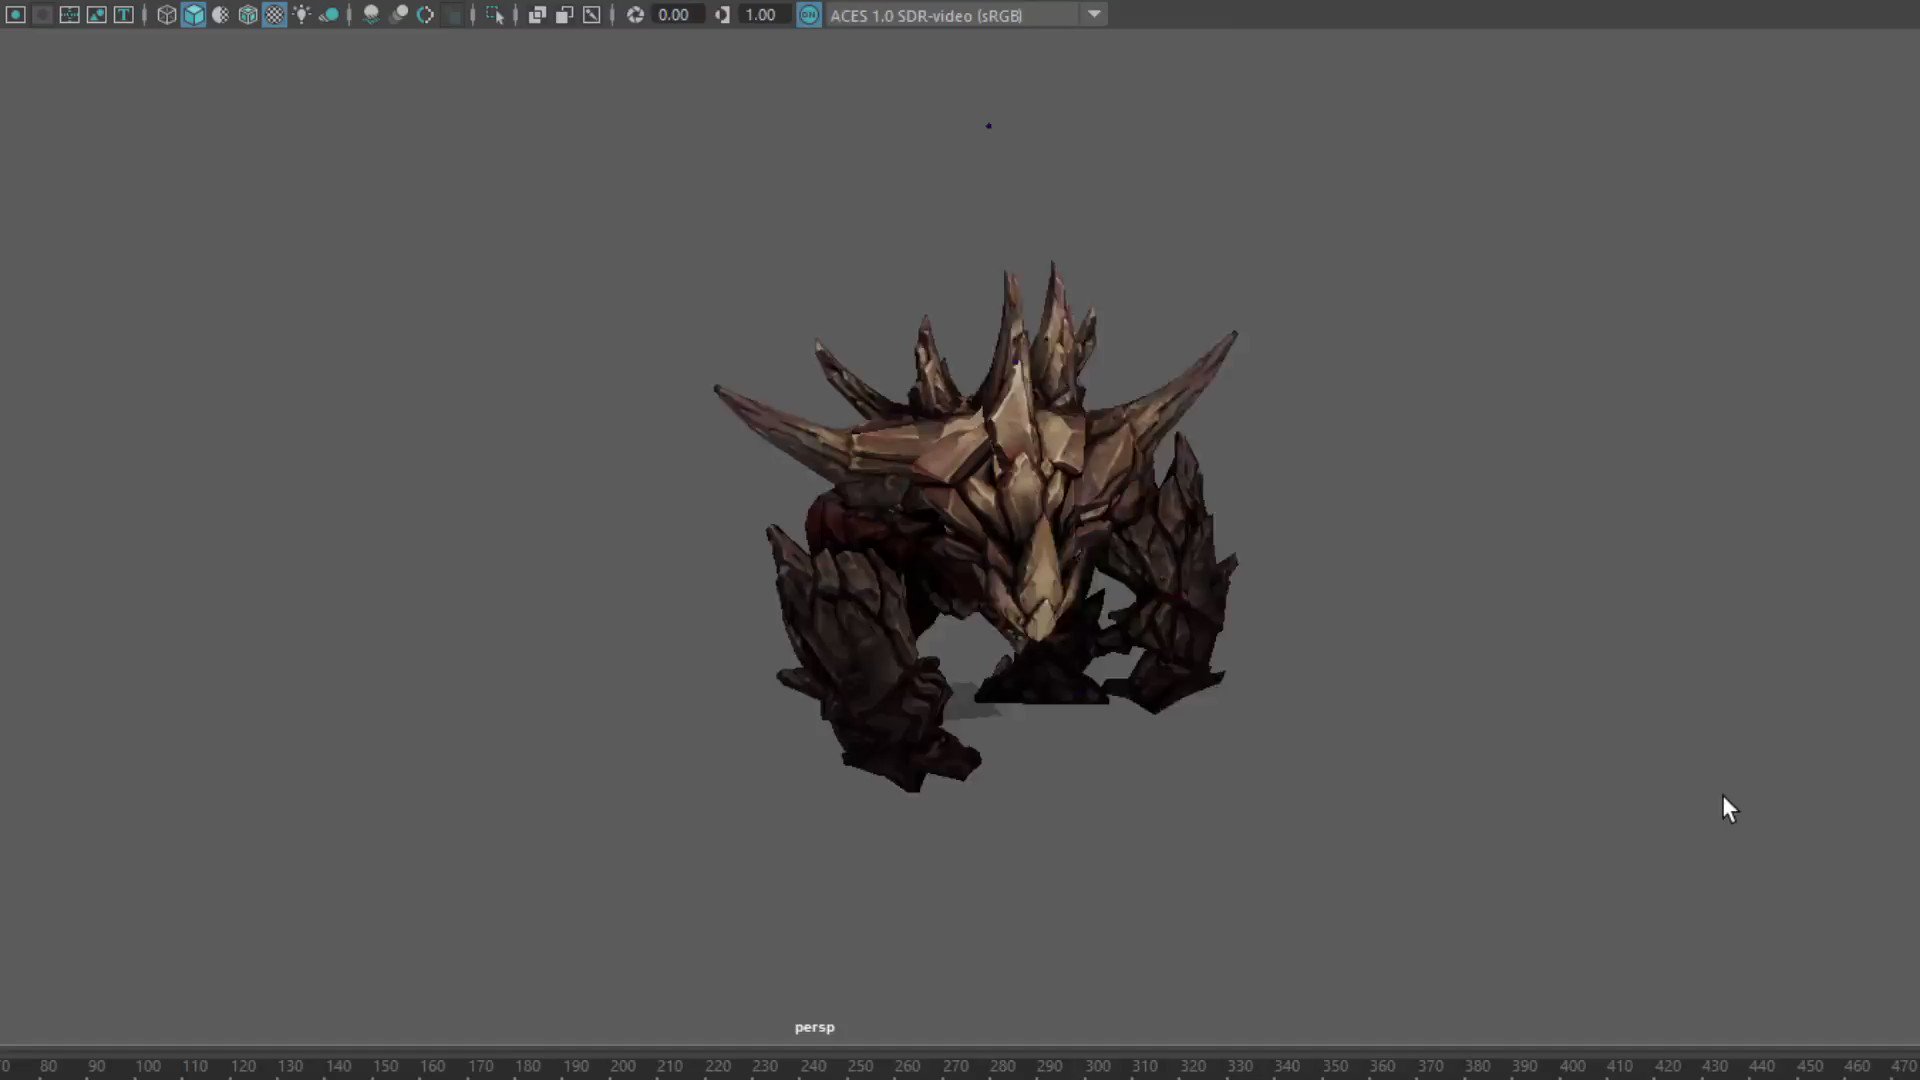This screenshot has width=1920, height=1080.
Task: Click the Gamma value field 1.00
Action: click(x=764, y=15)
